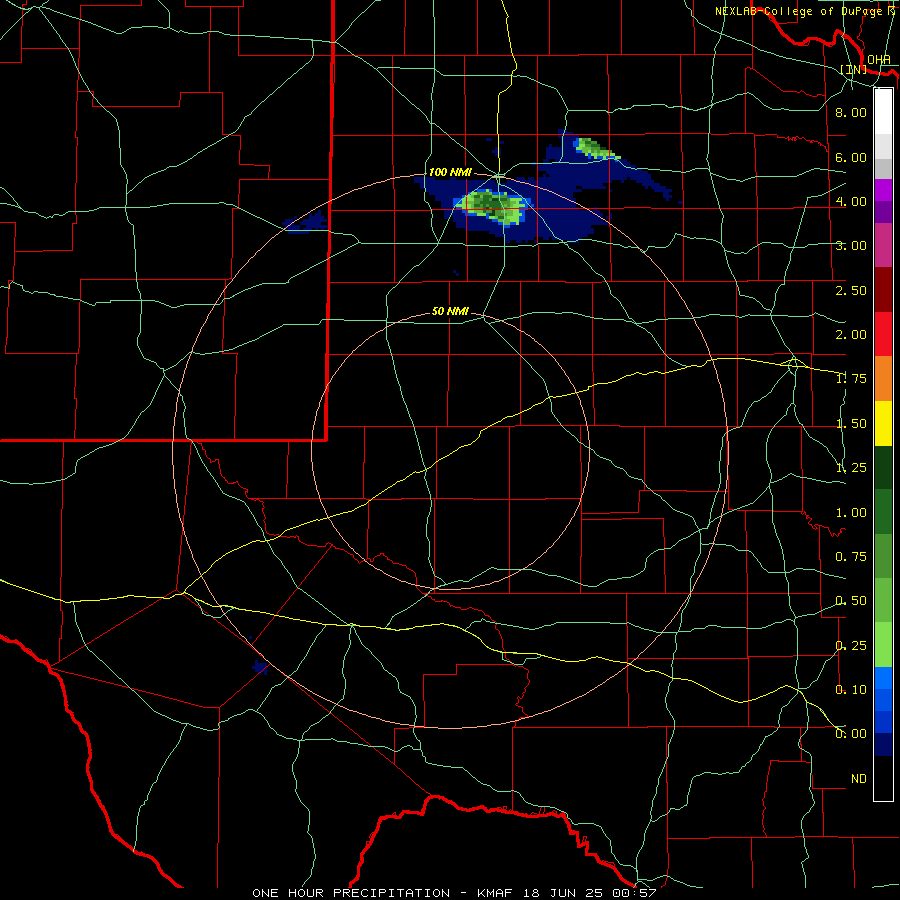Click the small blue precipitation patch in the southwest

pyautogui.click(x=261, y=667)
